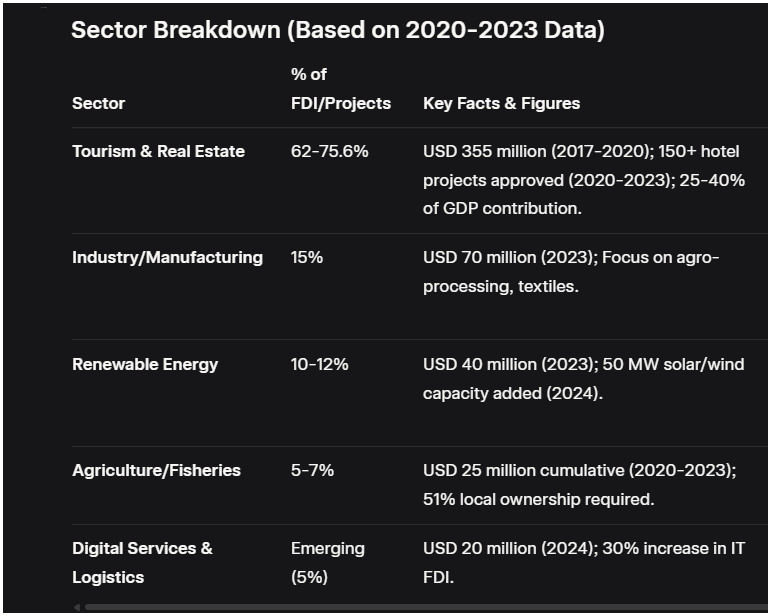
Task: Click the '15%' percentage cell
Action: (306, 257)
